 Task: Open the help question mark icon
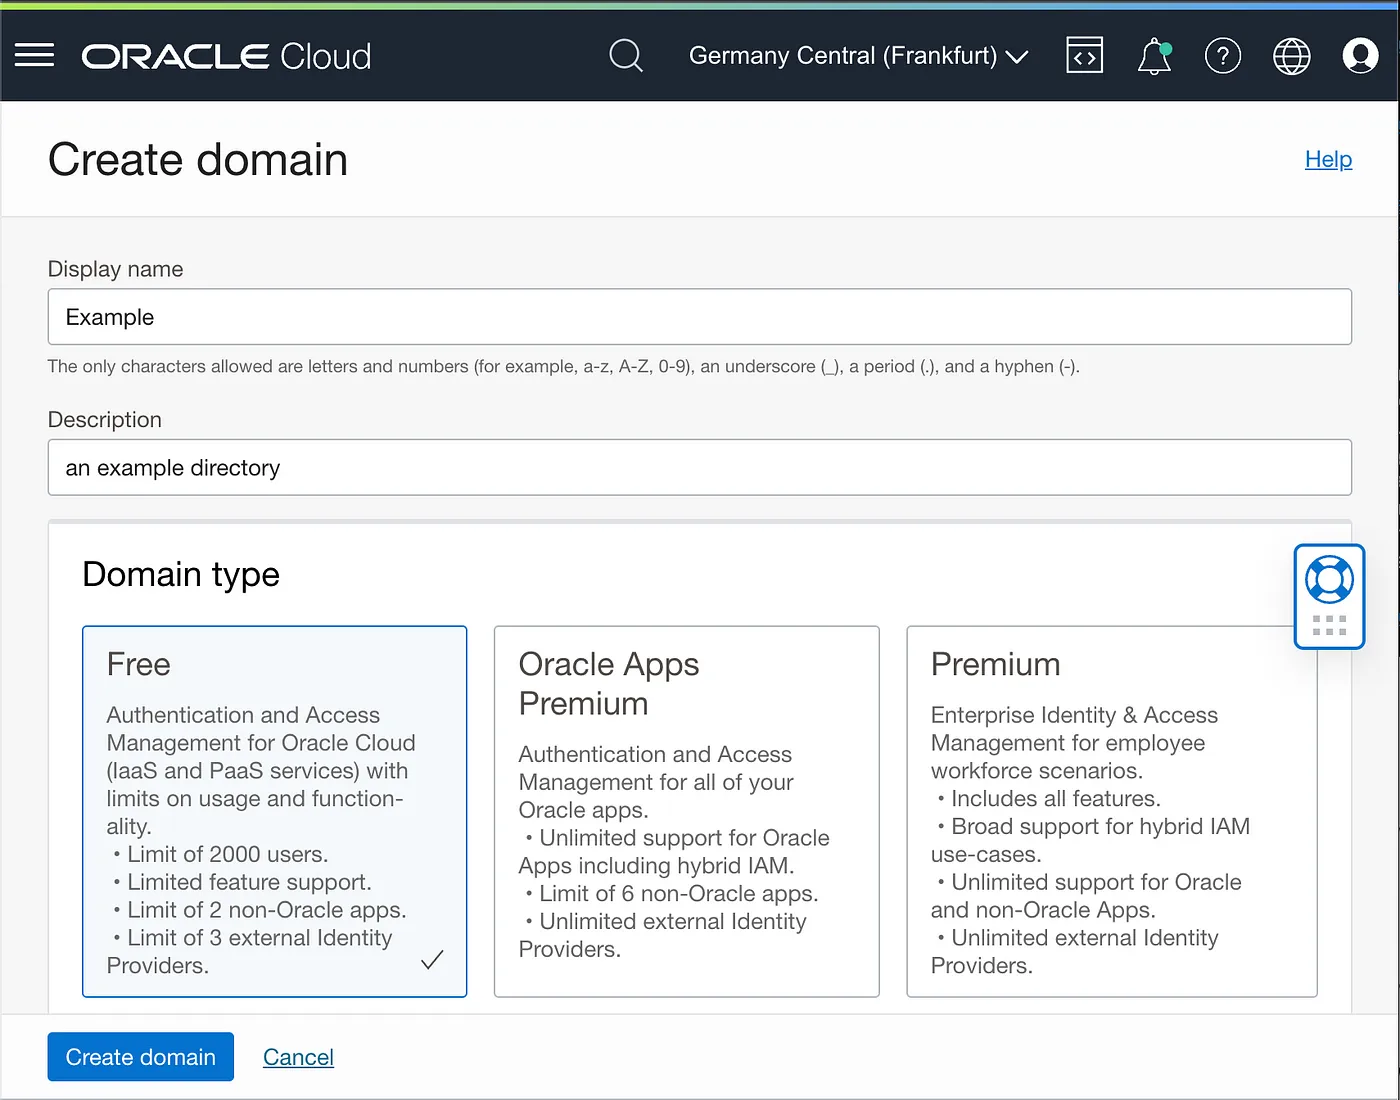coord(1223,55)
